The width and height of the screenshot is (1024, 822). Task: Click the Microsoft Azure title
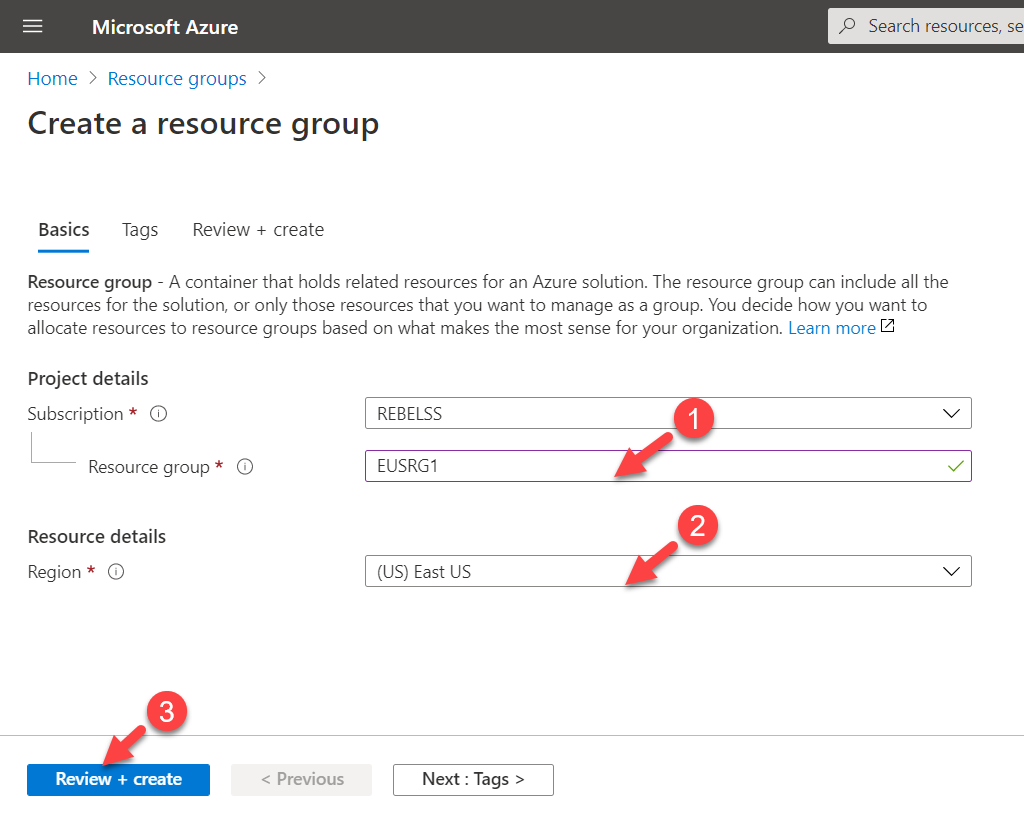165,27
